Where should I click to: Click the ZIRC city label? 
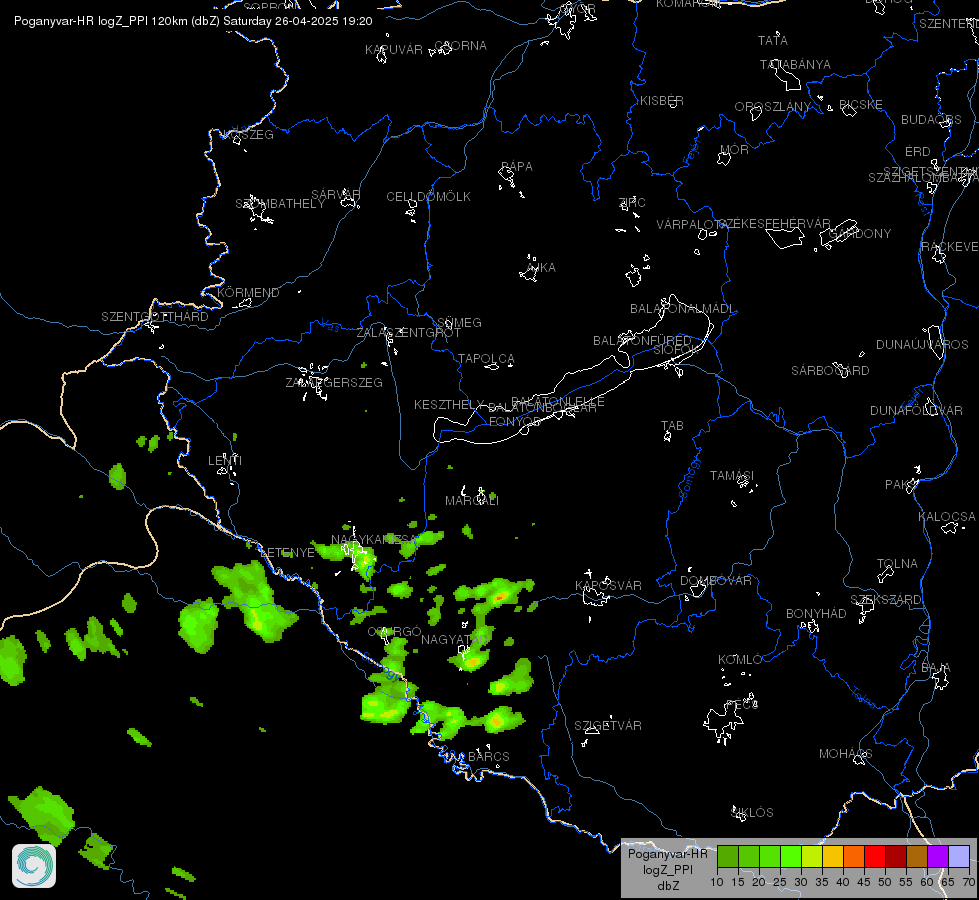point(632,202)
